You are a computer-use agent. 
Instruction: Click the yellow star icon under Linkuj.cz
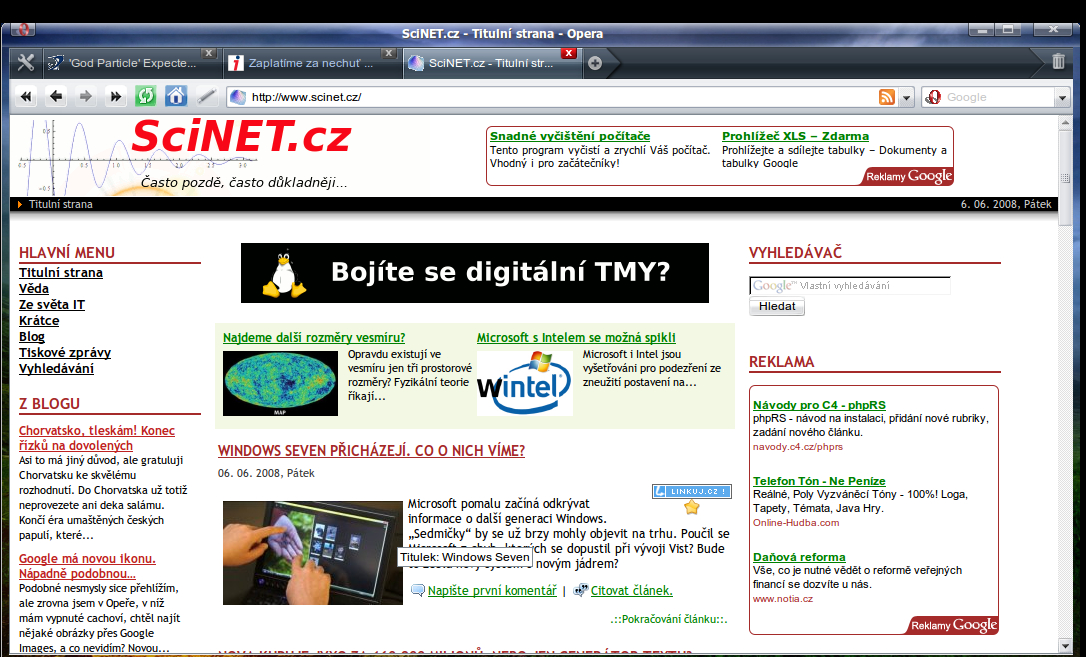click(x=691, y=507)
